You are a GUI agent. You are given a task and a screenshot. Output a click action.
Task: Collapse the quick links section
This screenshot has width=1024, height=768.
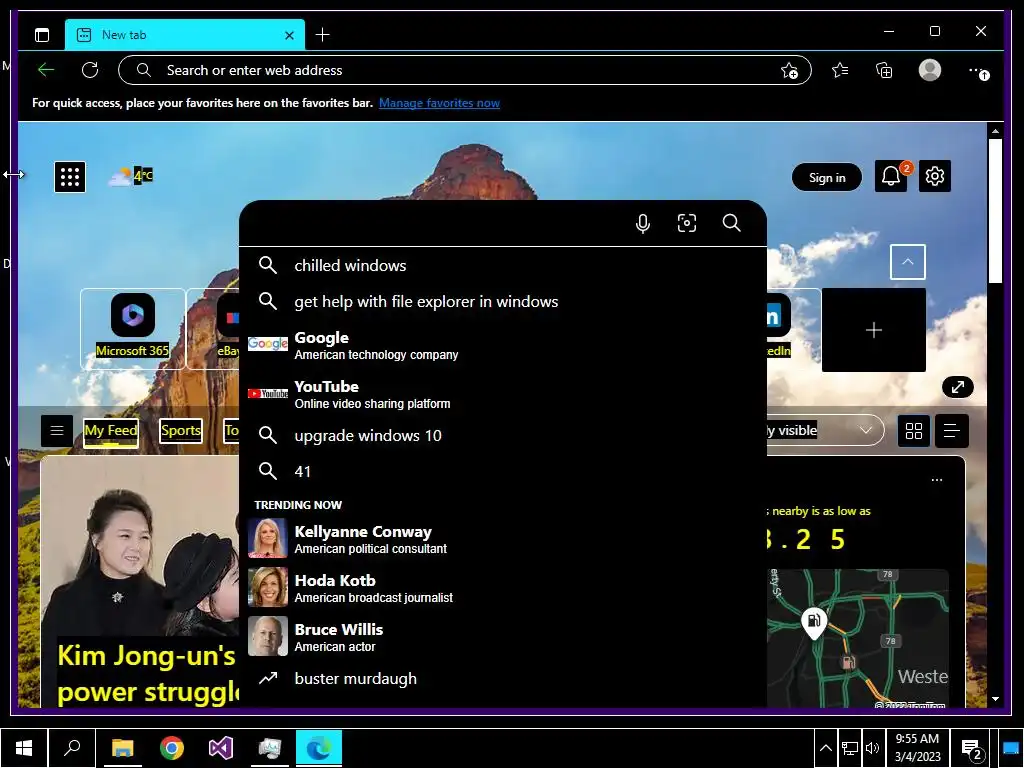(907, 262)
